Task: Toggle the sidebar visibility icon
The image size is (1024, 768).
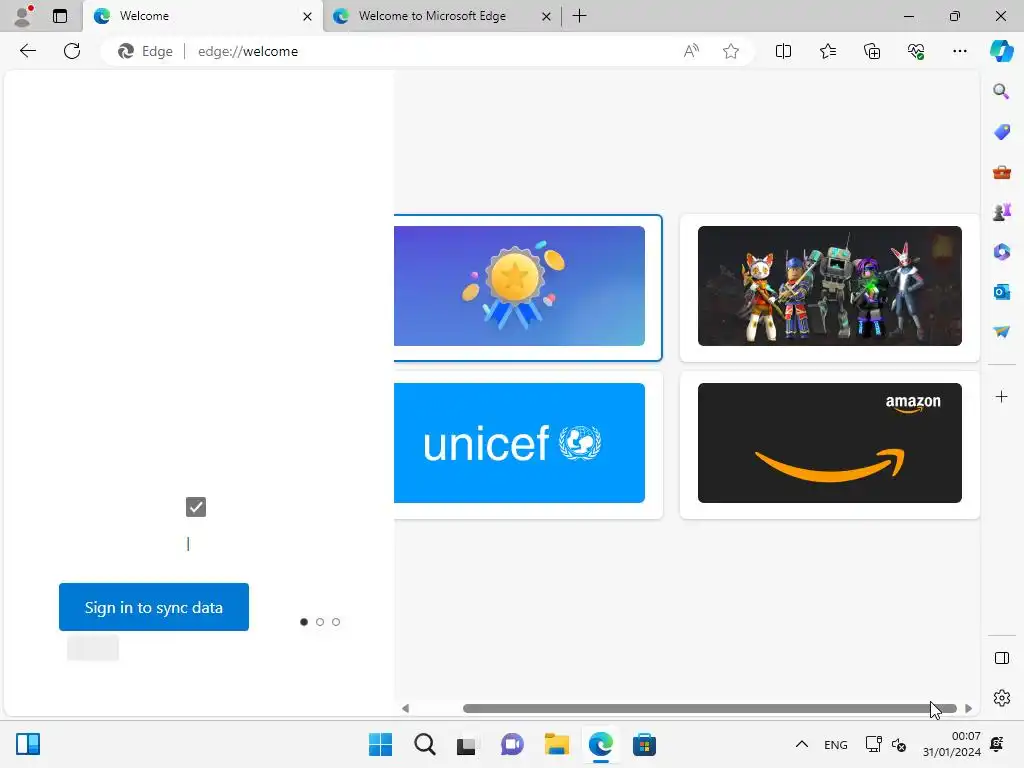Action: 1001,658
